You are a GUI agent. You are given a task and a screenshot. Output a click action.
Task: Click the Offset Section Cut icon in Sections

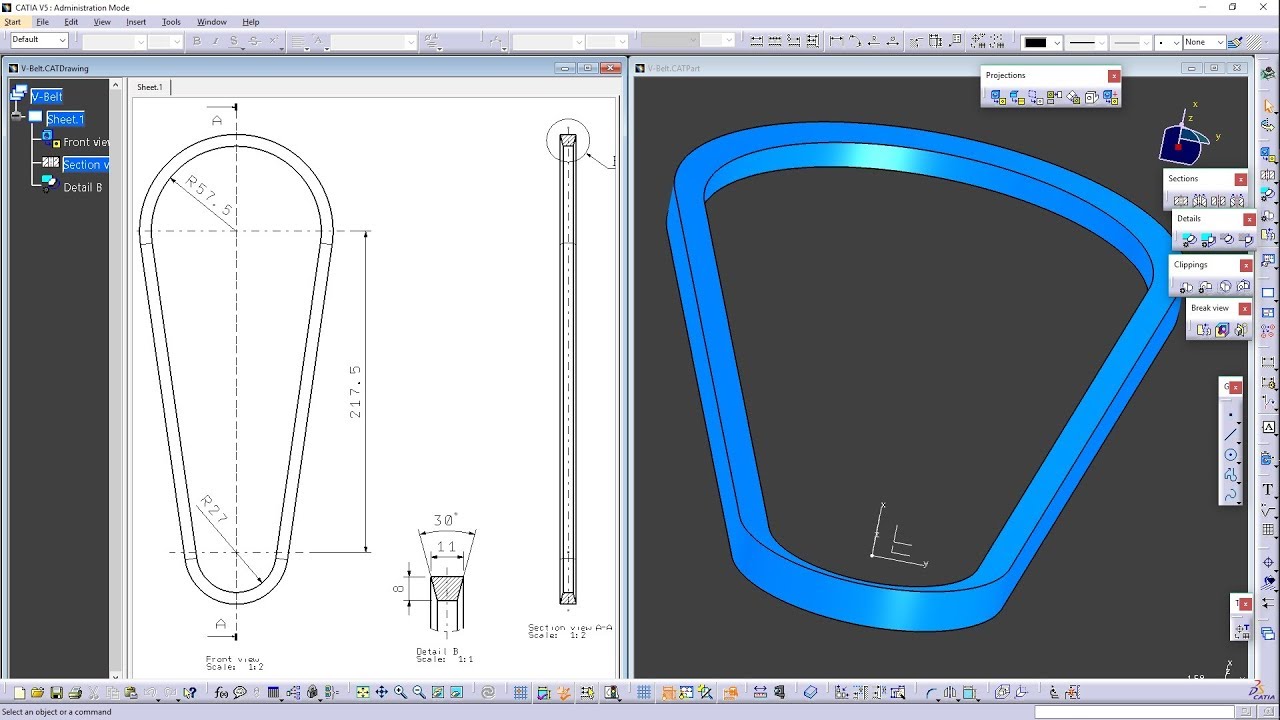[1218, 201]
